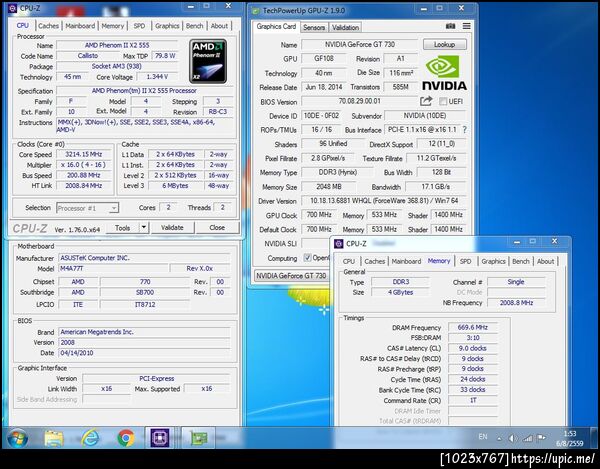Toggle the OpenCL computing checkbox
The height and width of the screenshot is (469, 600).
click(307, 257)
